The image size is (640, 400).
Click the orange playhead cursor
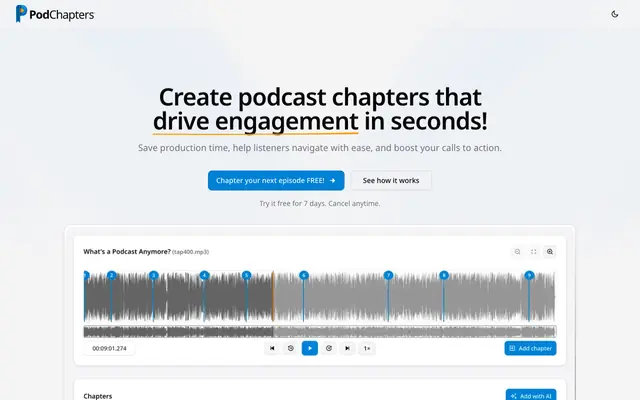click(x=273, y=296)
